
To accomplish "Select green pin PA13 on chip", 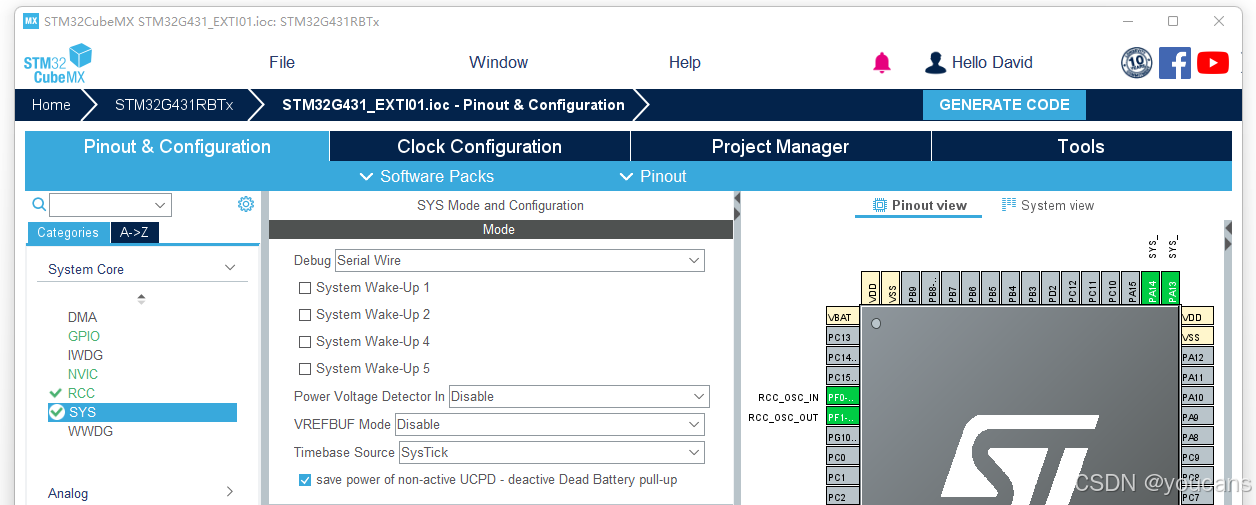I will (x=1171, y=288).
